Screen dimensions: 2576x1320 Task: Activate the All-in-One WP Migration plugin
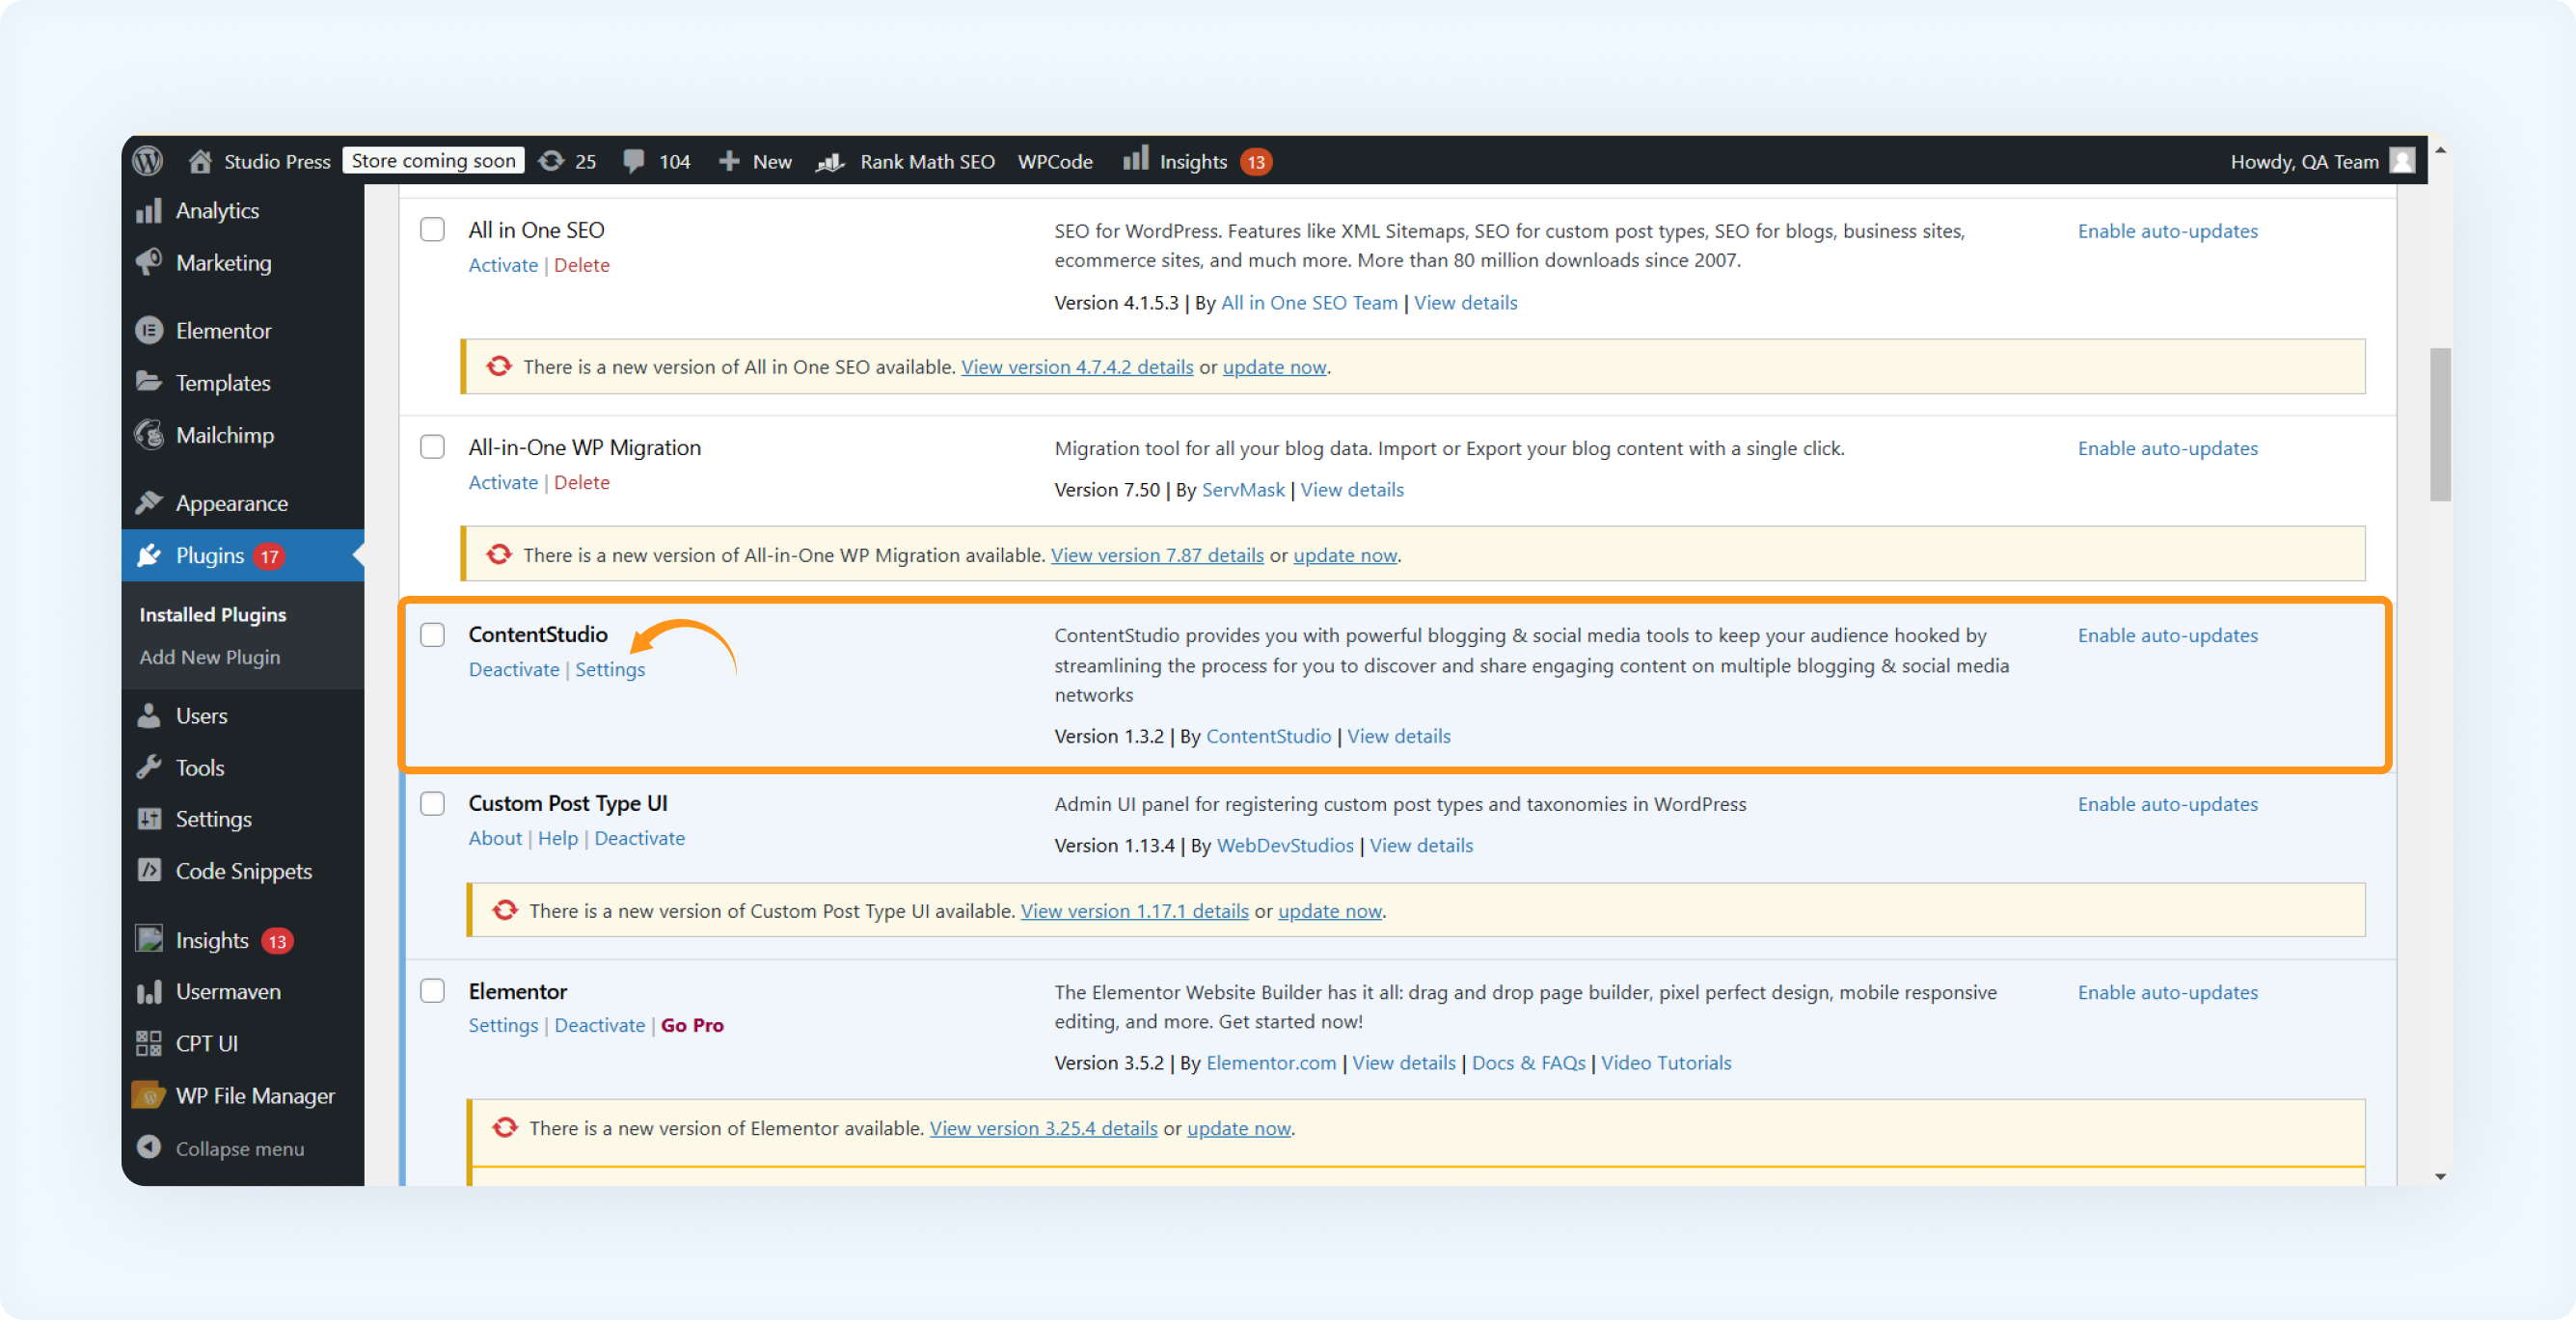503,482
